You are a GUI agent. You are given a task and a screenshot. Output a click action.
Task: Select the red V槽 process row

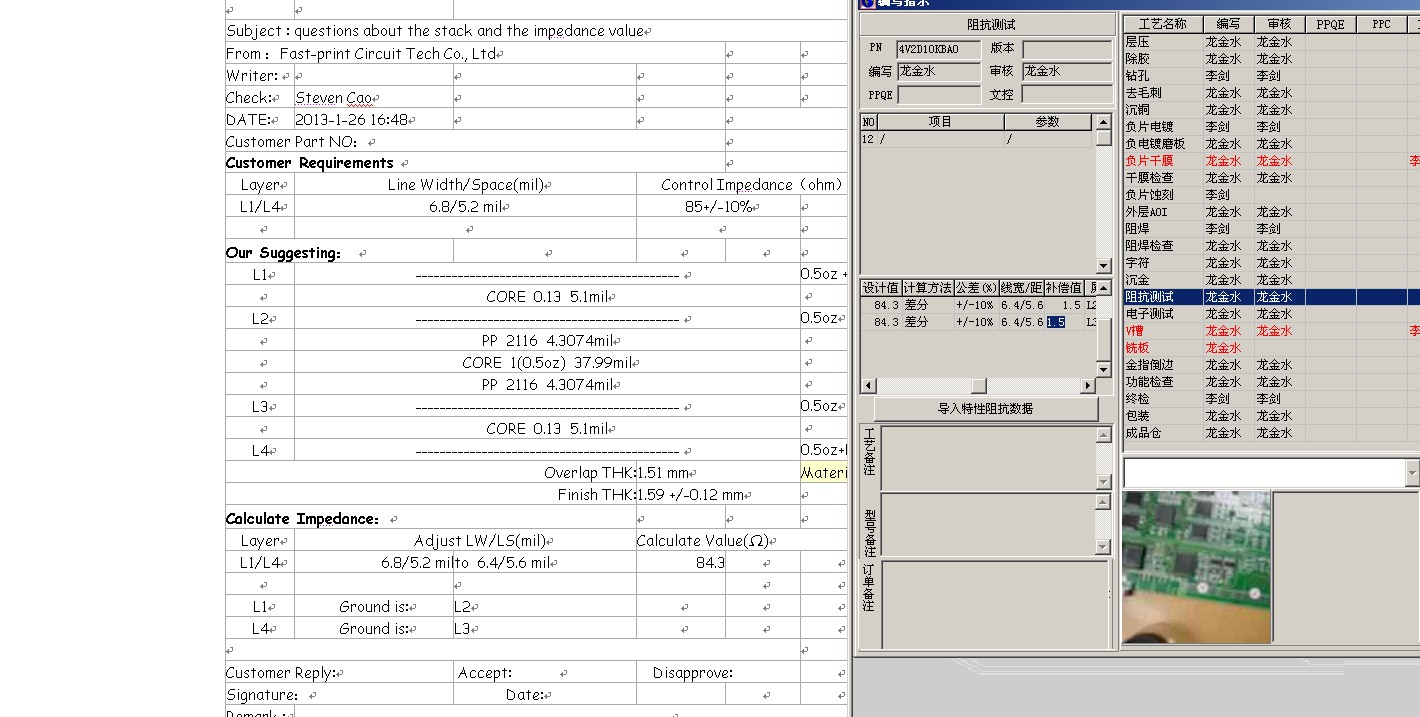[1270, 331]
